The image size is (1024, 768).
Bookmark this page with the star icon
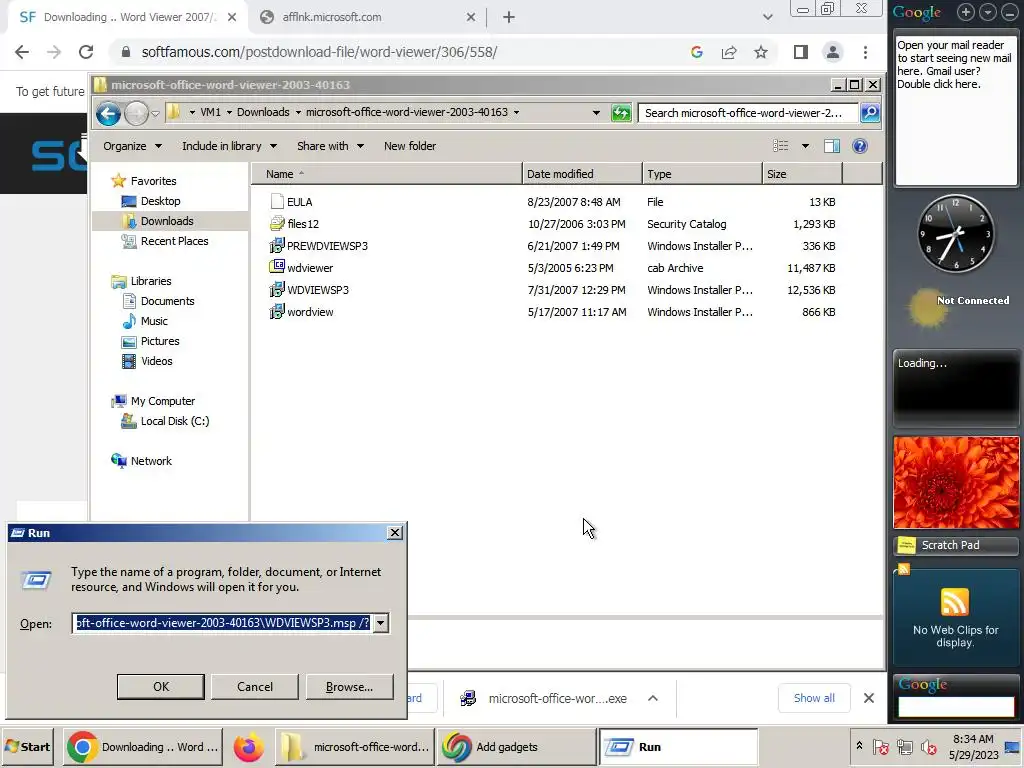click(x=761, y=52)
